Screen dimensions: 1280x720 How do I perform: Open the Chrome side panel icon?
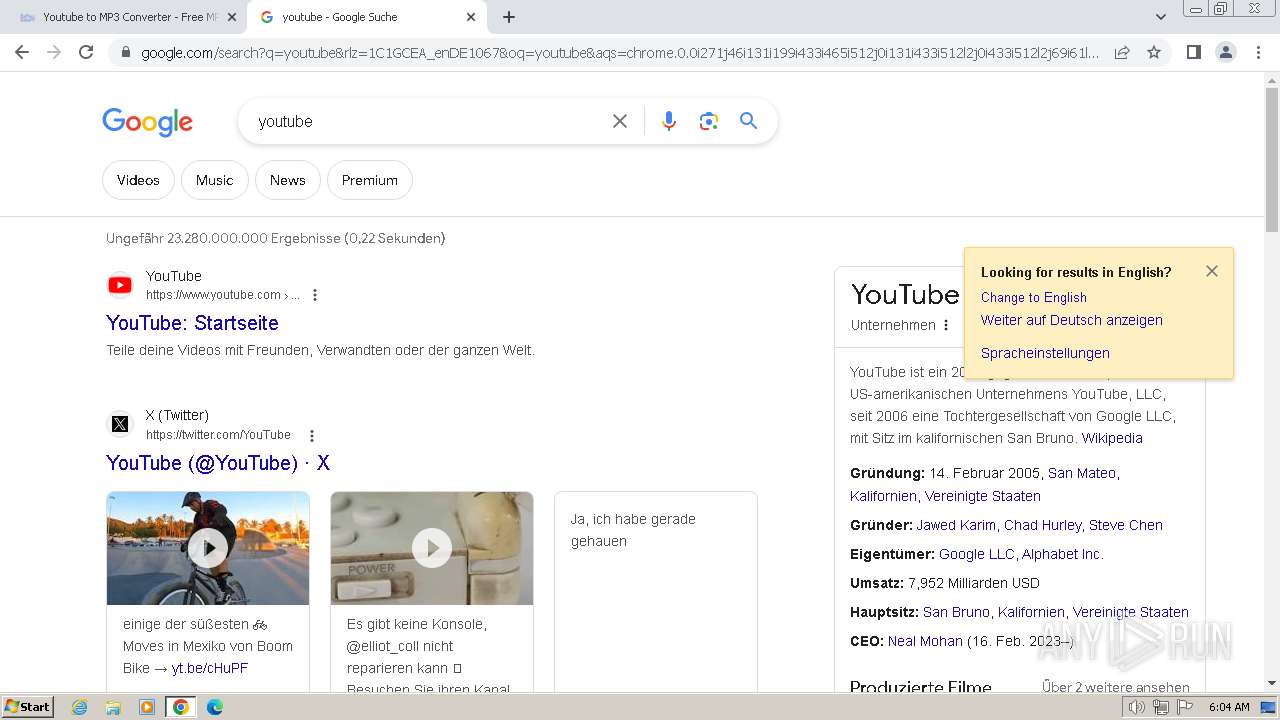1193,52
